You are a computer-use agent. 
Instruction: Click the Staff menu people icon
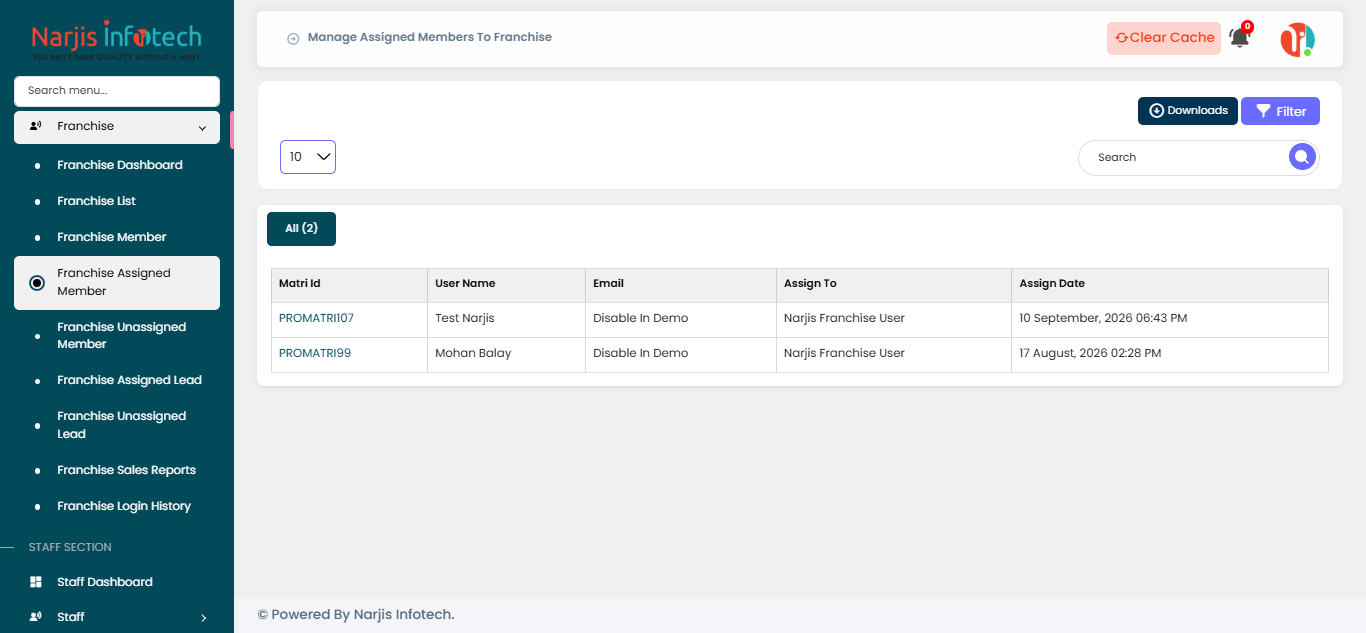[x=36, y=617]
